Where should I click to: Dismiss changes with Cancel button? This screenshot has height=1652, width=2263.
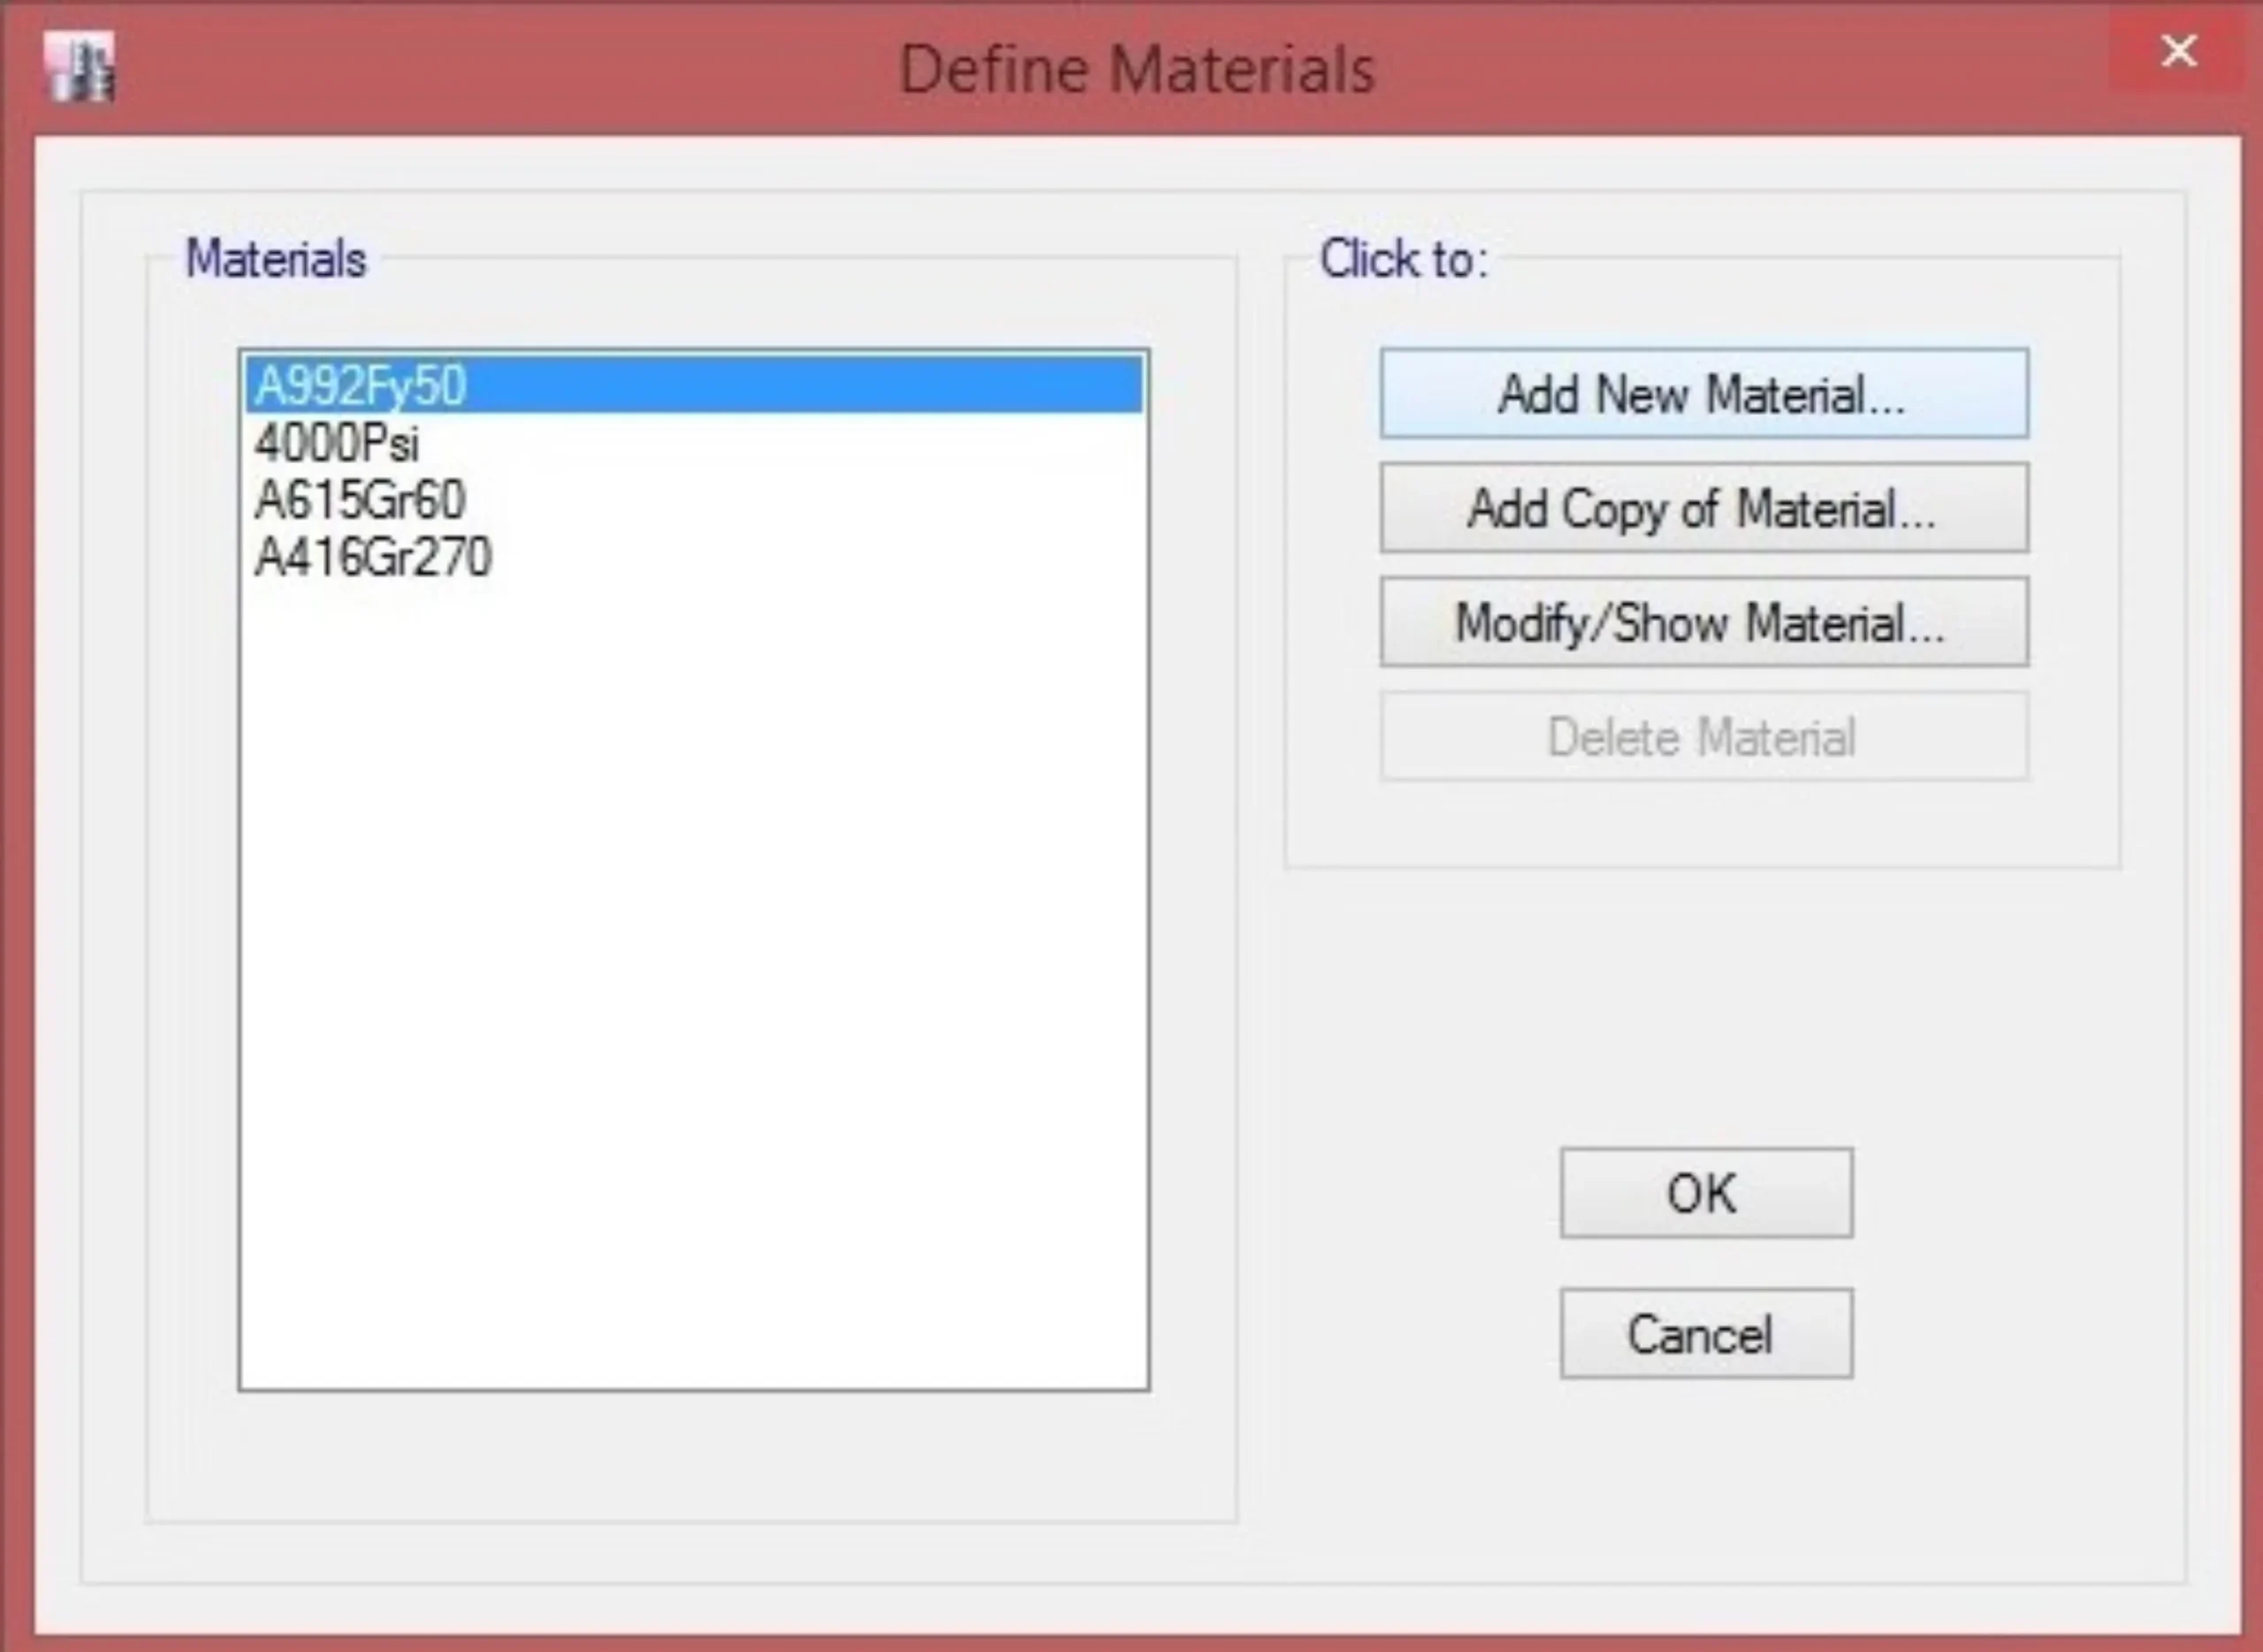(1705, 1334)
